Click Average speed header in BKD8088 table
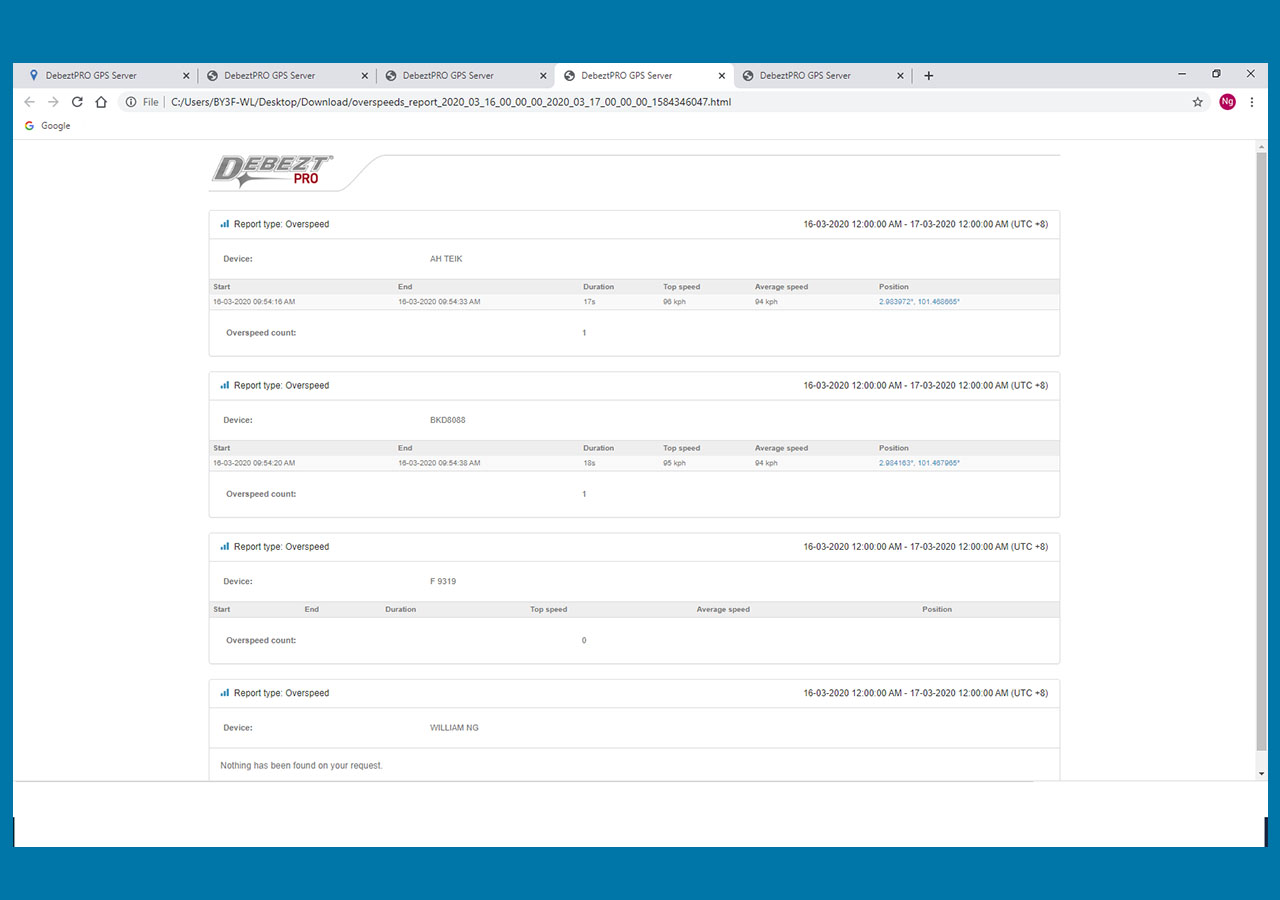Image resolution: width=1280 pixels, height=900 pixels. pos(781,448)
